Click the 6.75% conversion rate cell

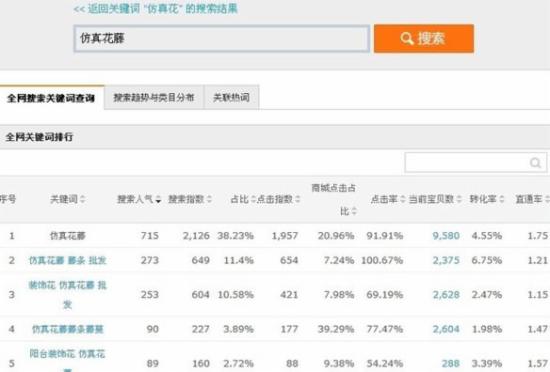coord(487,260)
